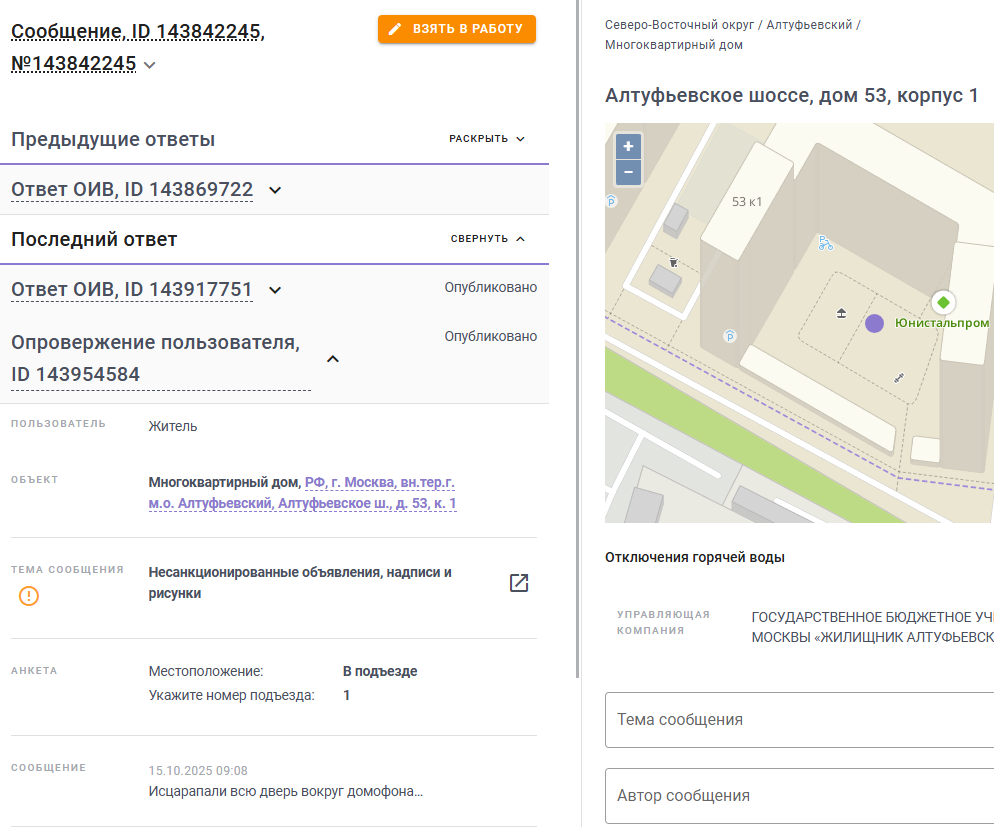Expand the Предыдущие ответы section with Раскрыть
This screenshot has width=994, height=827.
tap(487, 139)
